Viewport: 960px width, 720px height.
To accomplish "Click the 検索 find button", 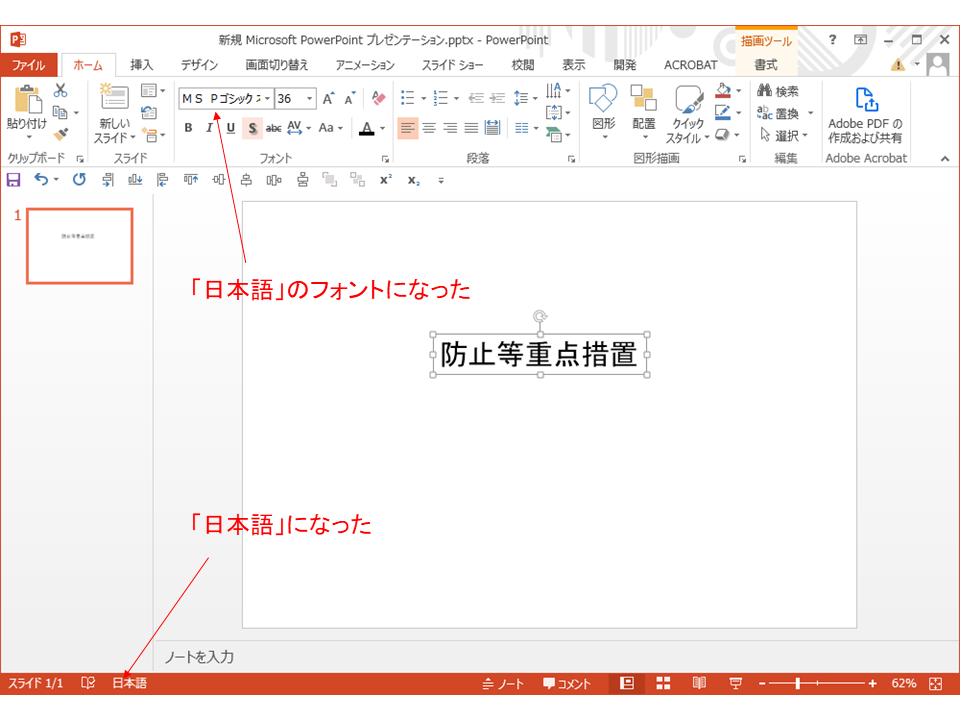I will point(778,91).
